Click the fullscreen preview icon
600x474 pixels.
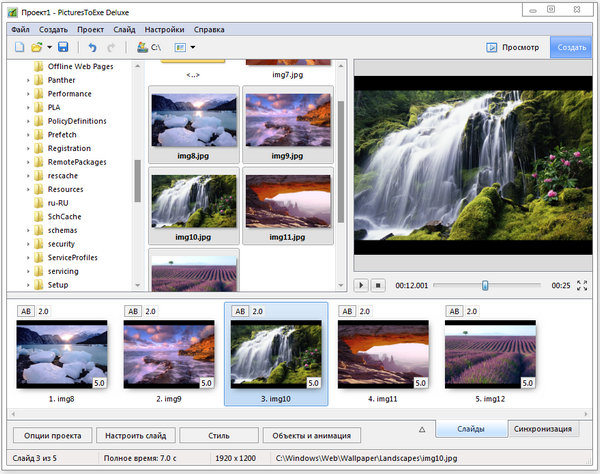(x=582, y=285)
